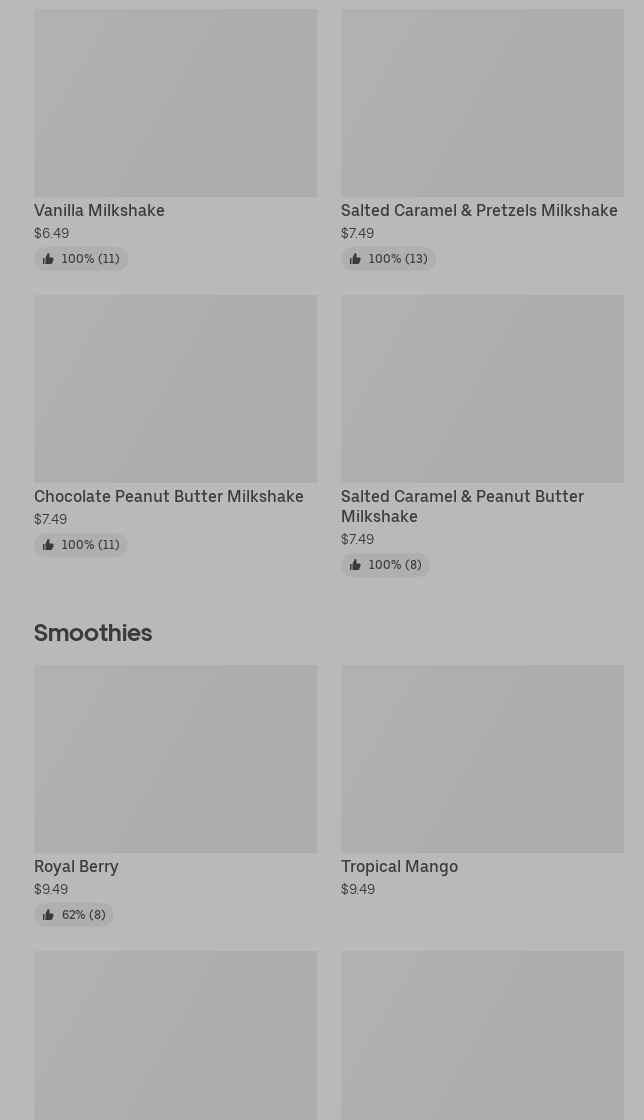Click the $9.49 price under Tropical Mango
Screen dimensions: 644x1120
point(358,889)
